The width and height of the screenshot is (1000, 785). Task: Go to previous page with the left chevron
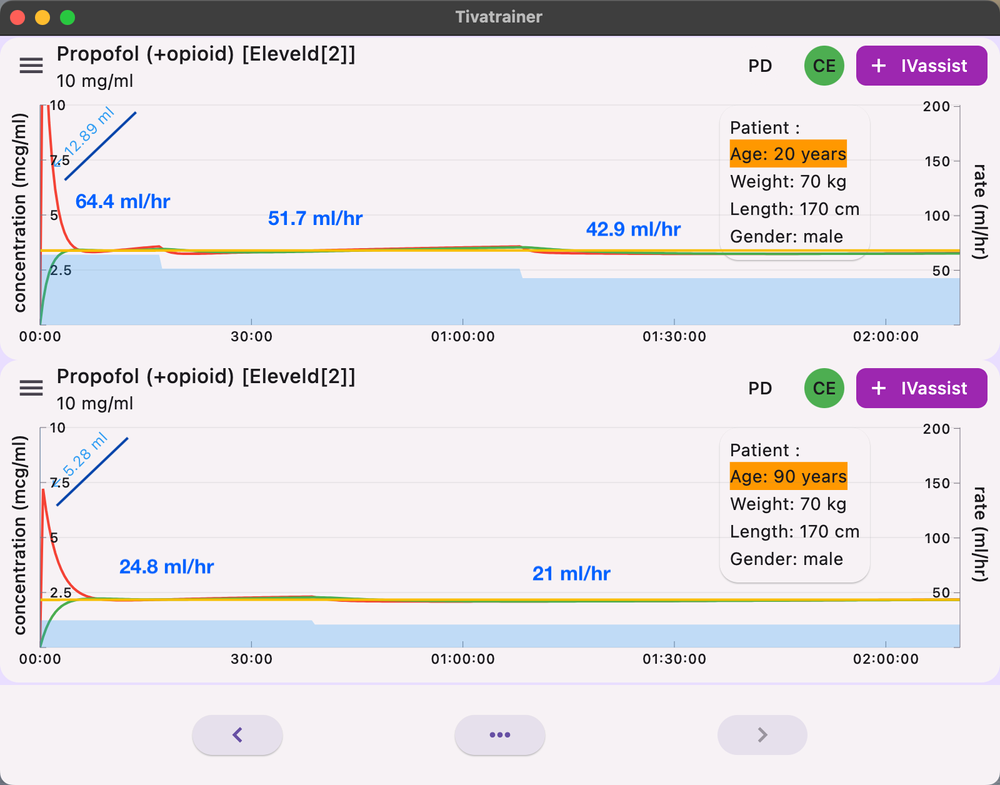(238, 735)
